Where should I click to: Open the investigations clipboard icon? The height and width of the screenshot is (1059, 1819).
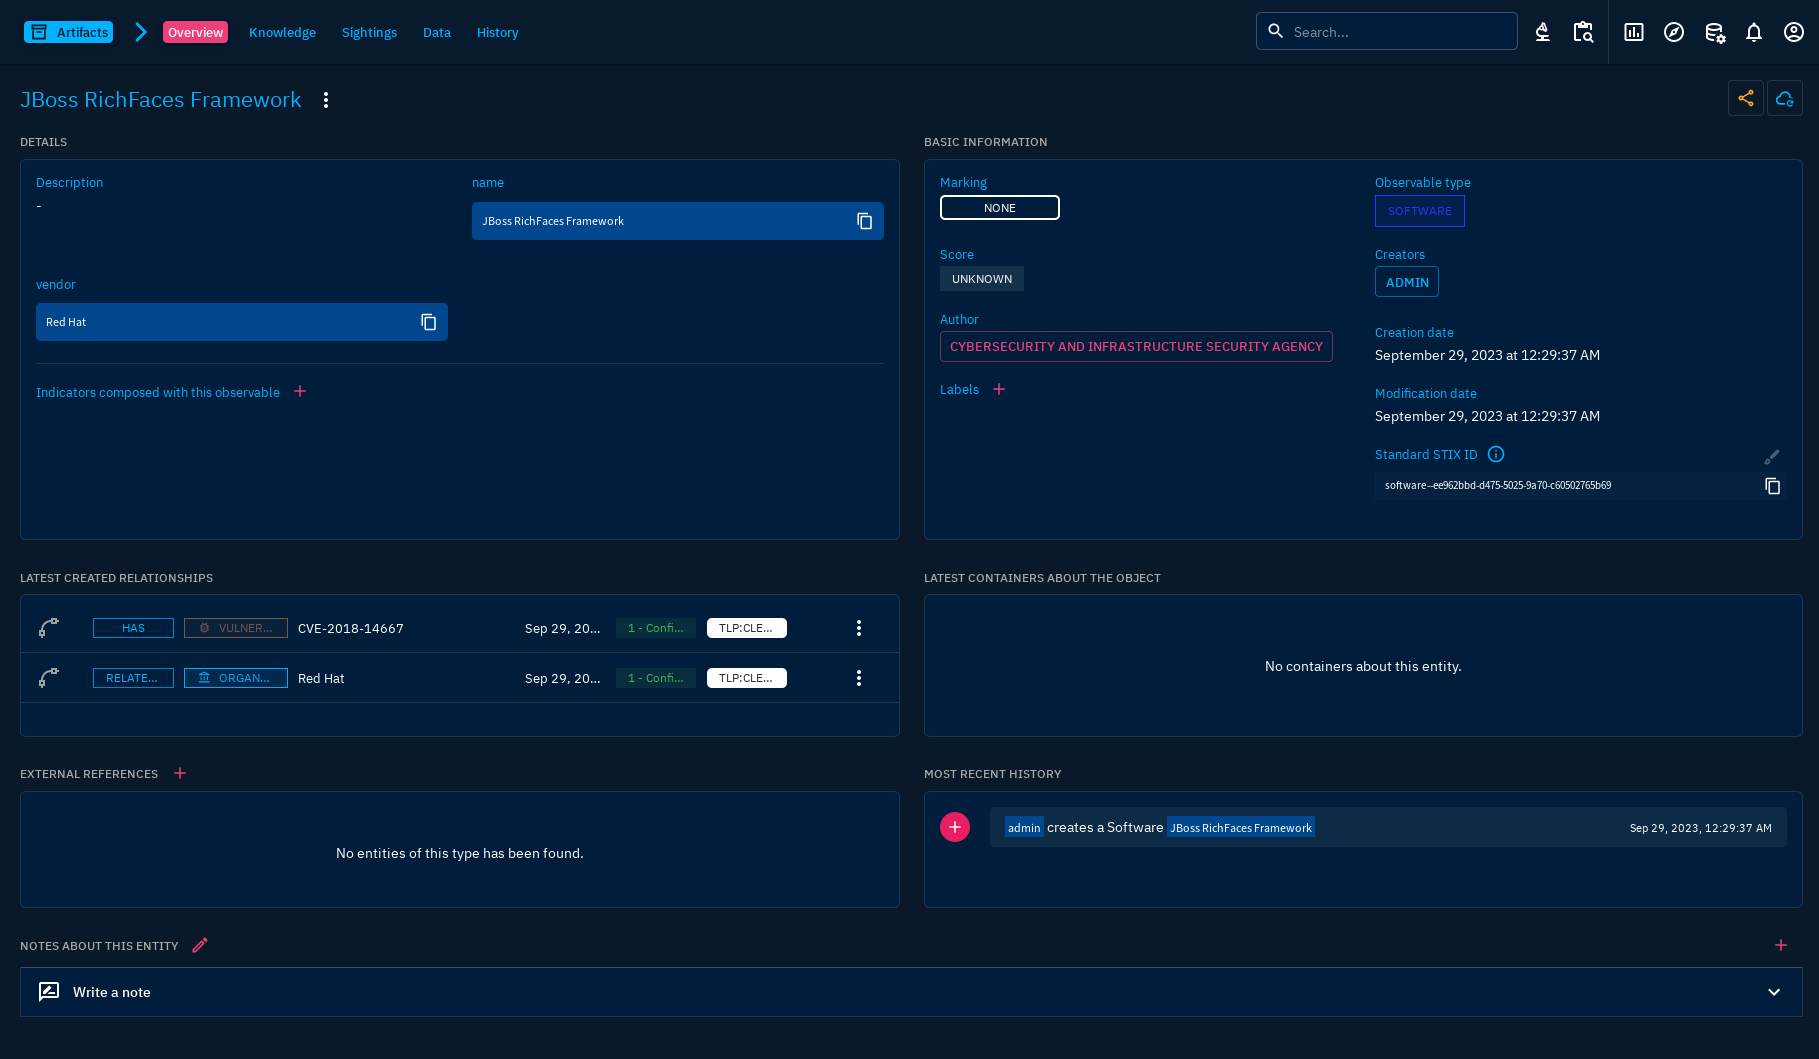pos(1583,31)
